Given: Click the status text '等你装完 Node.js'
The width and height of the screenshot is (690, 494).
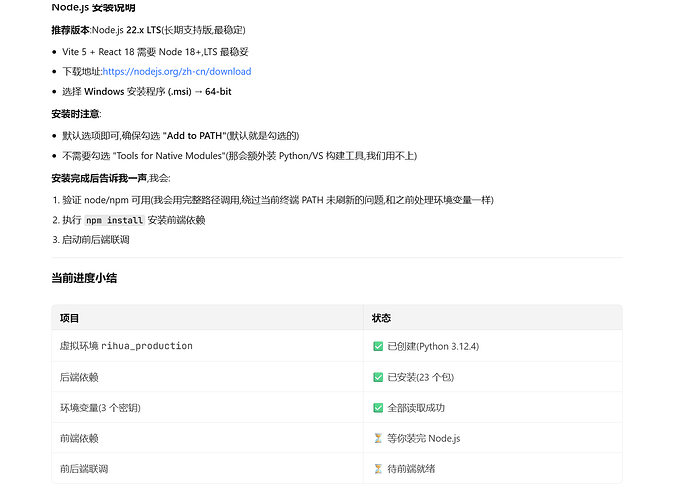Looking at the screenshot, I should [424, 438].
